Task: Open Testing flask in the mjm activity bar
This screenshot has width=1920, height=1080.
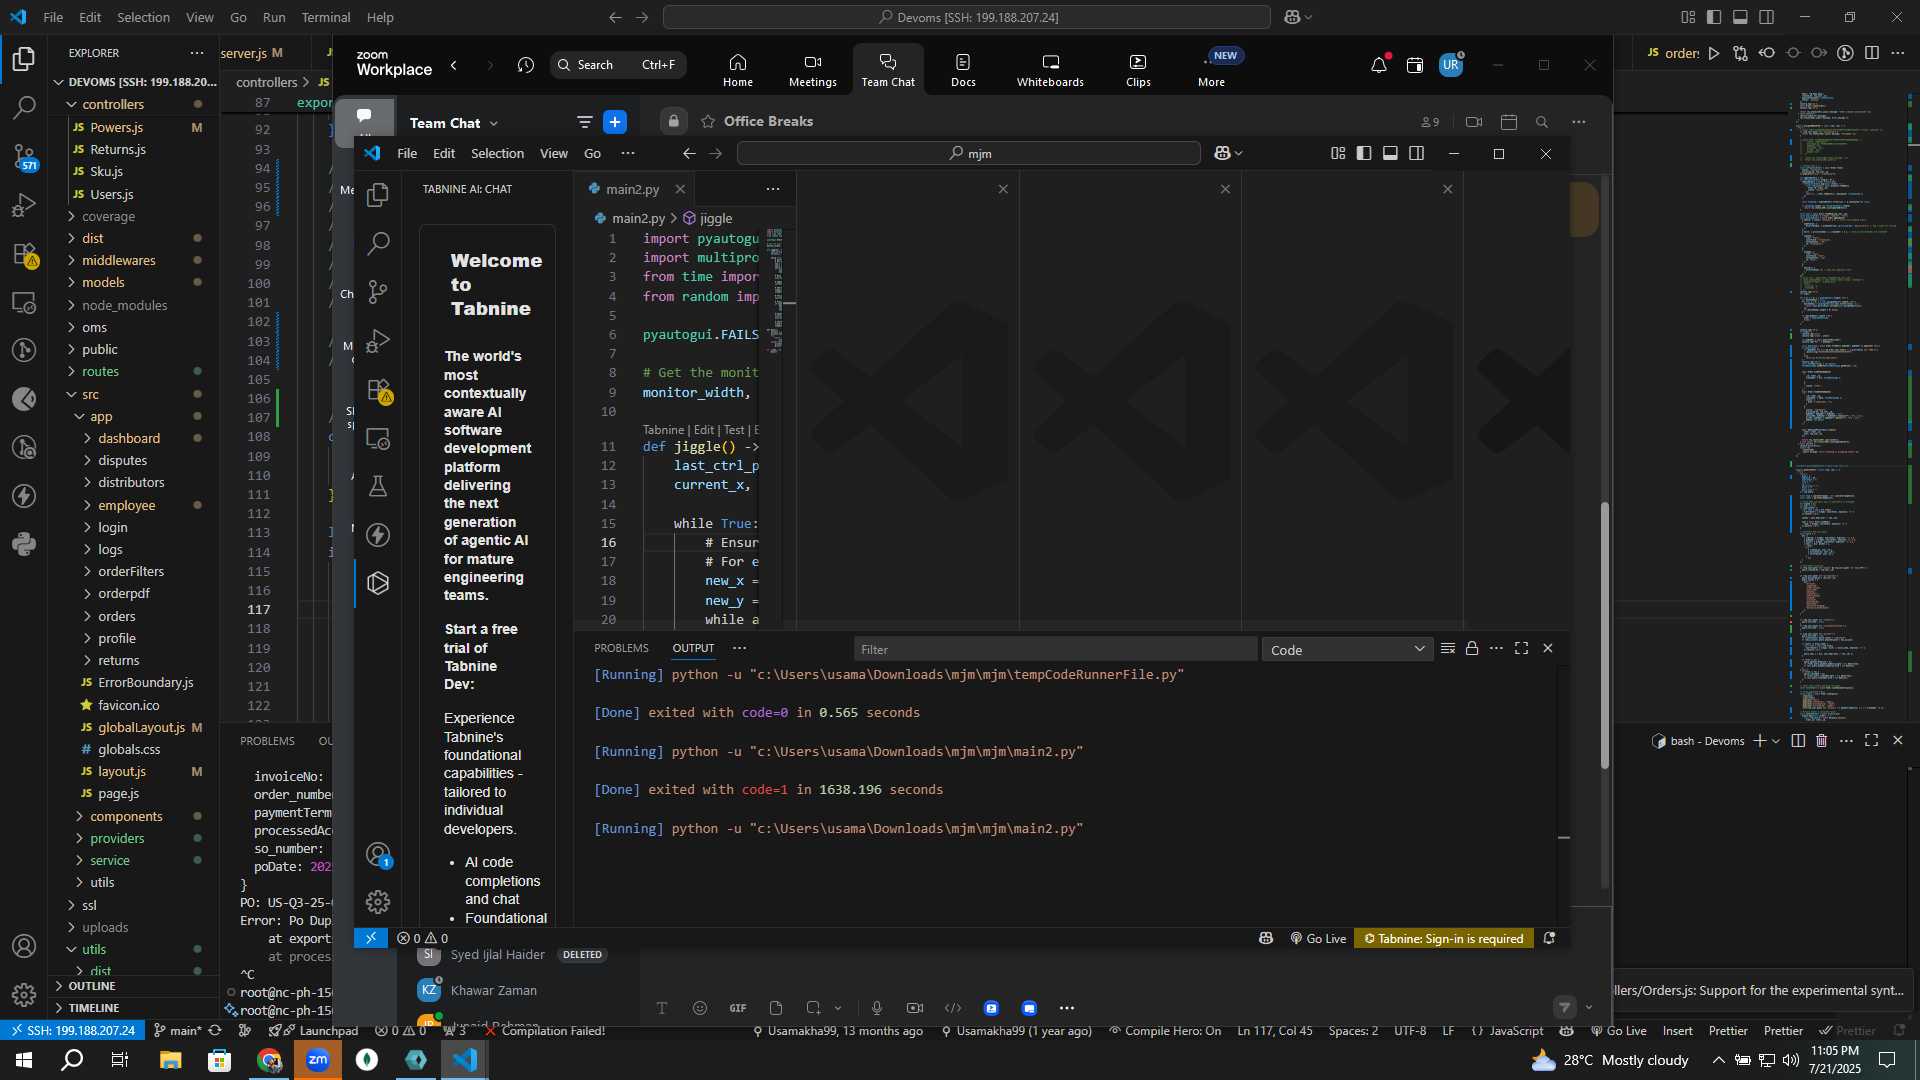Action: (378, 486)
